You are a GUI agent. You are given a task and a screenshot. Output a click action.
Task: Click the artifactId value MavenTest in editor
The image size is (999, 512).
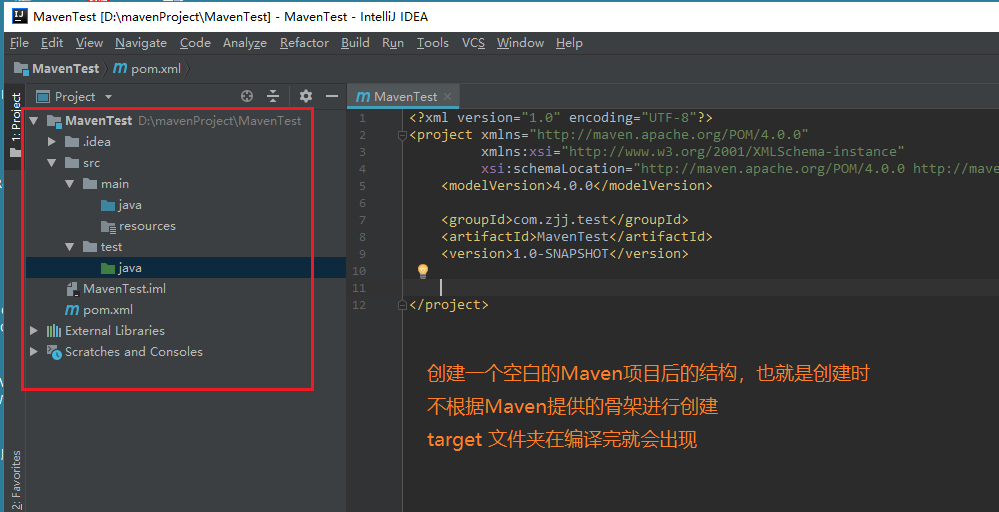click(572, 236)
